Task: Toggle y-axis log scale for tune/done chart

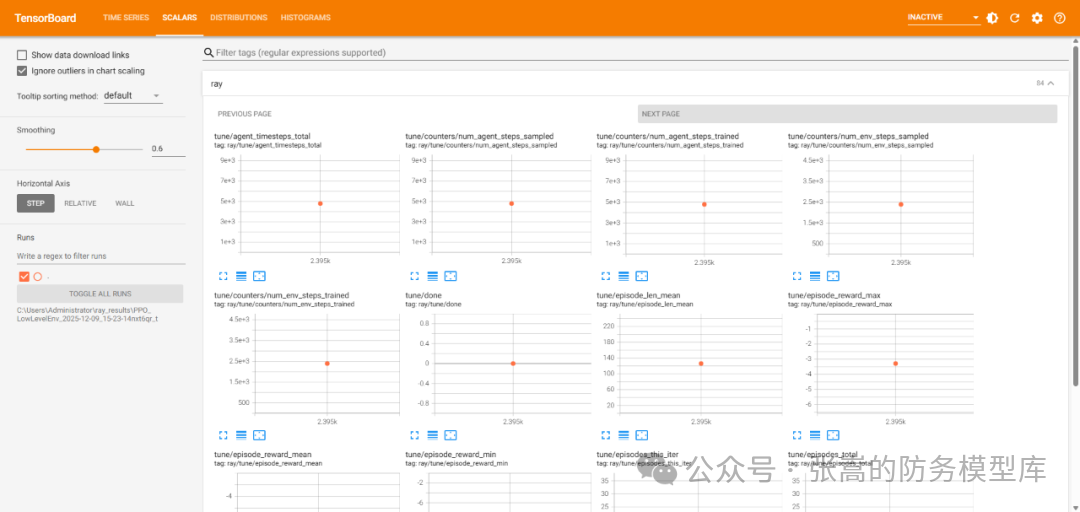Action: click(433, 436)
